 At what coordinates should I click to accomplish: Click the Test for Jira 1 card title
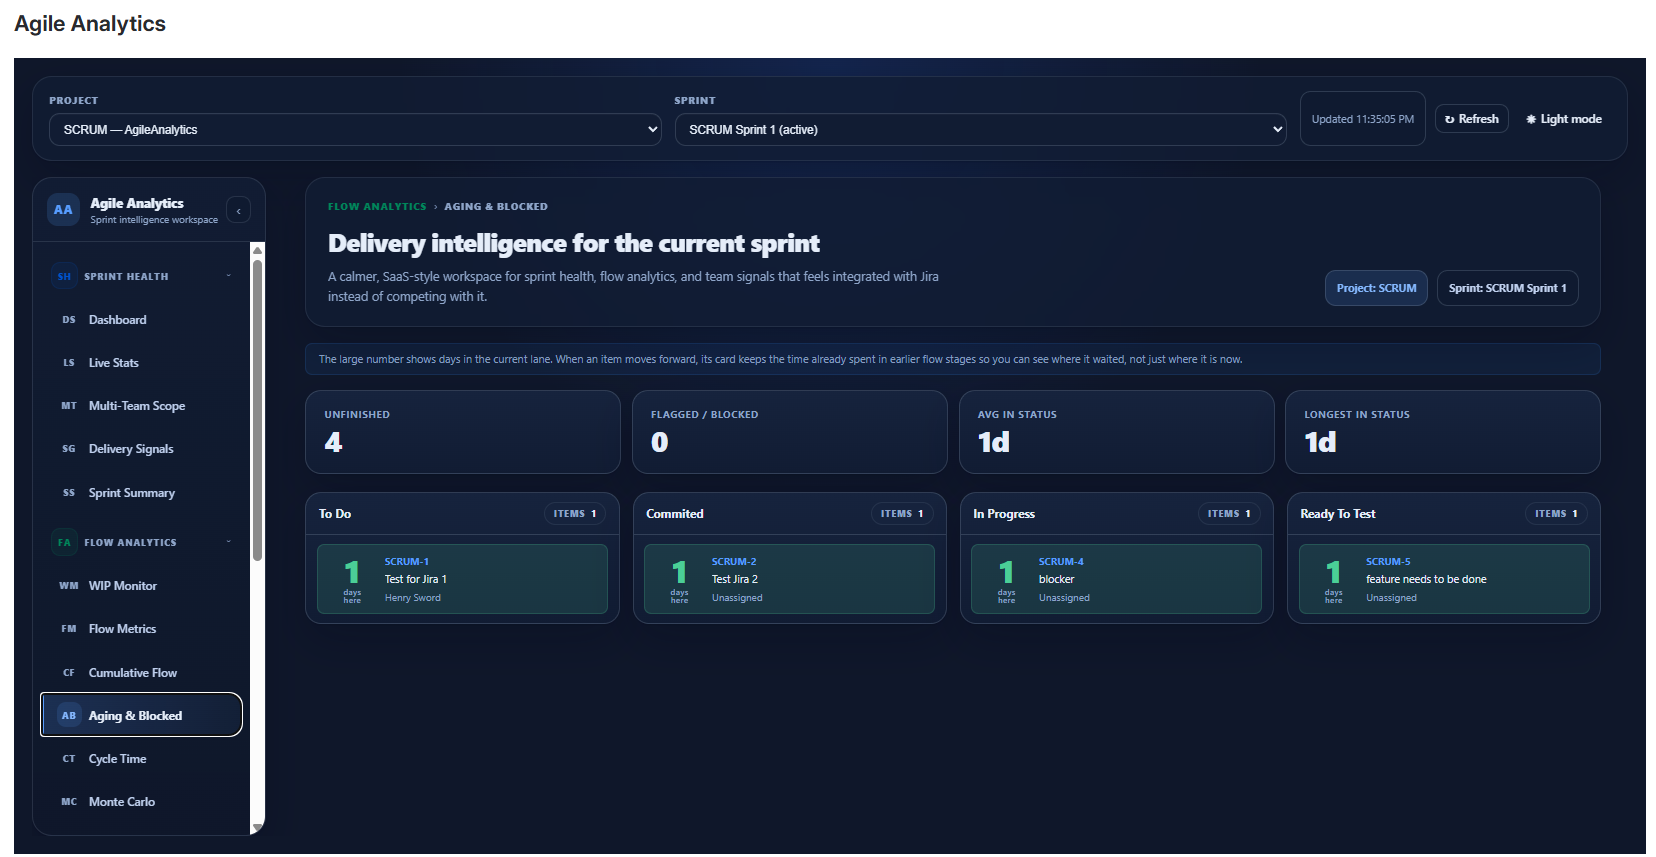click(x=416, y=579)
